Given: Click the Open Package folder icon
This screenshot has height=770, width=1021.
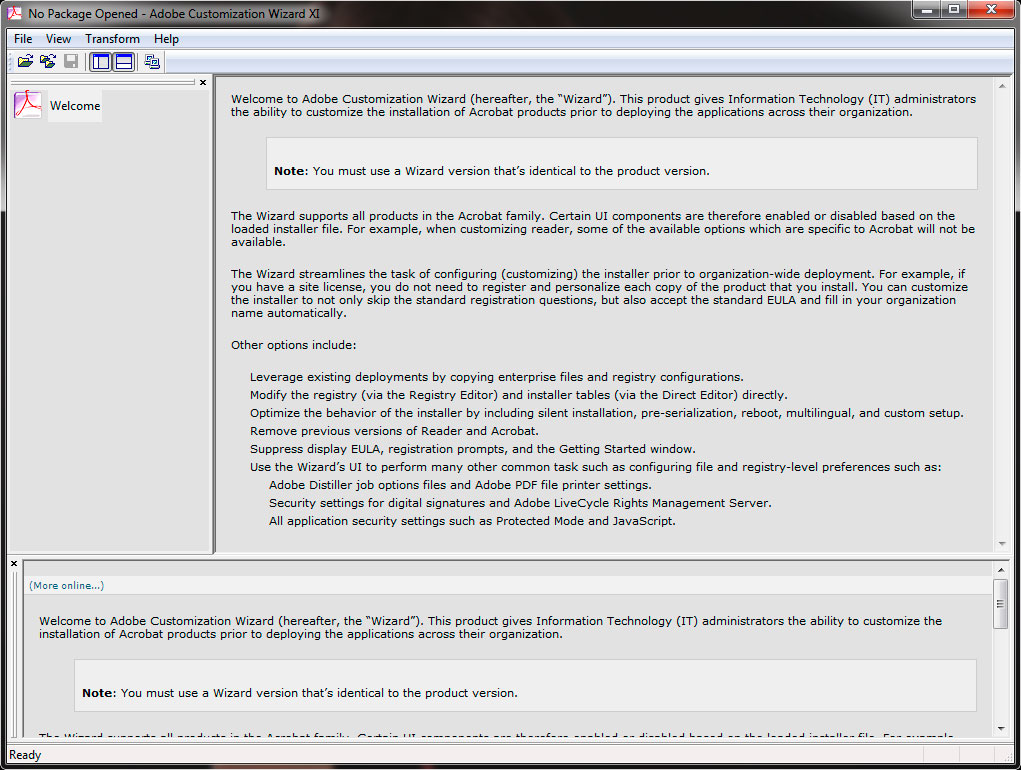Looking at the screenshot, I should coord(25,62).
